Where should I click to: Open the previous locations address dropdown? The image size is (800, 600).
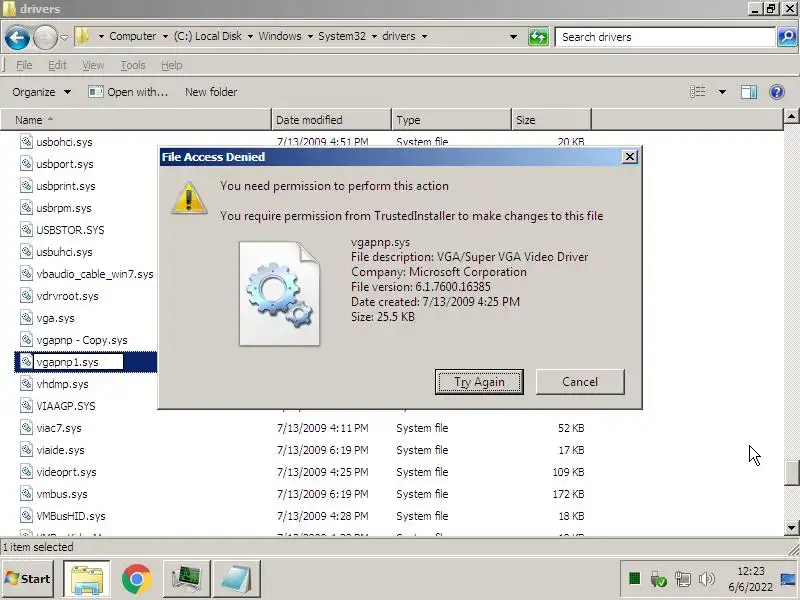point(513,37)
